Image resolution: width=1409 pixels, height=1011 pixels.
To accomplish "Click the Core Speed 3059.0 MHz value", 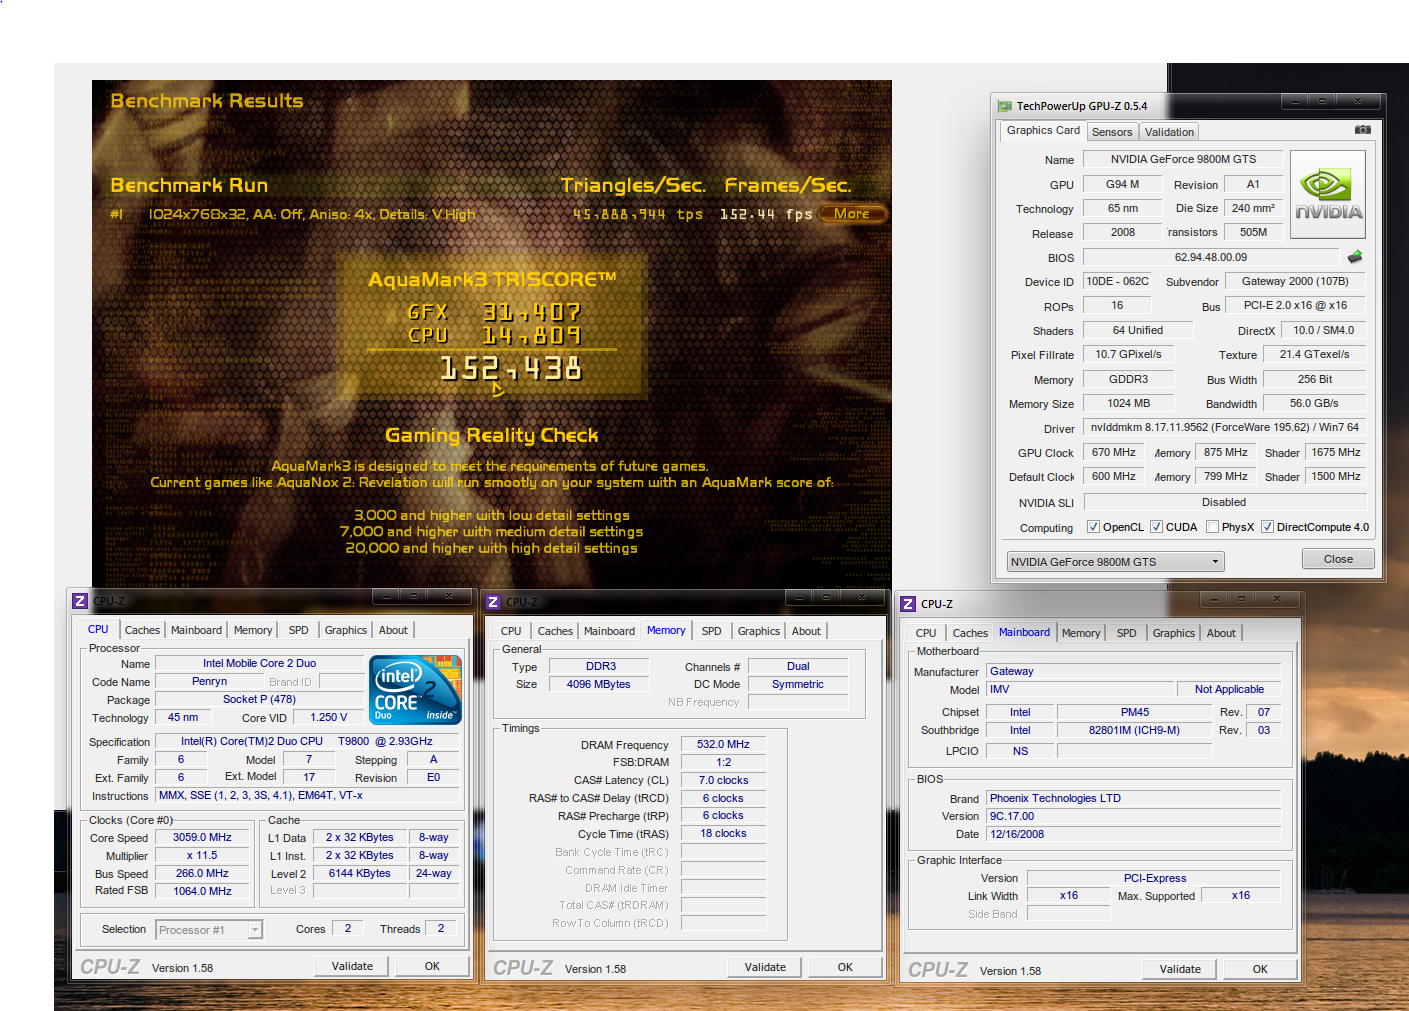I will (202, 837).
